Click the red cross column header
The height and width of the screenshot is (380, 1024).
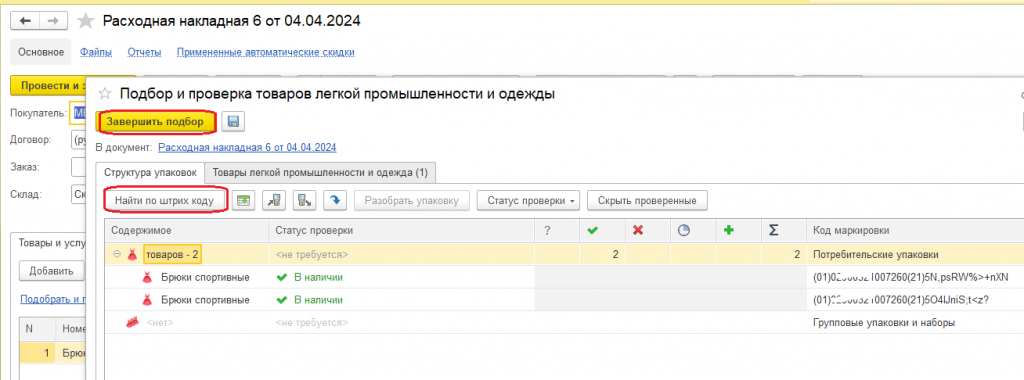pos(648,230)
